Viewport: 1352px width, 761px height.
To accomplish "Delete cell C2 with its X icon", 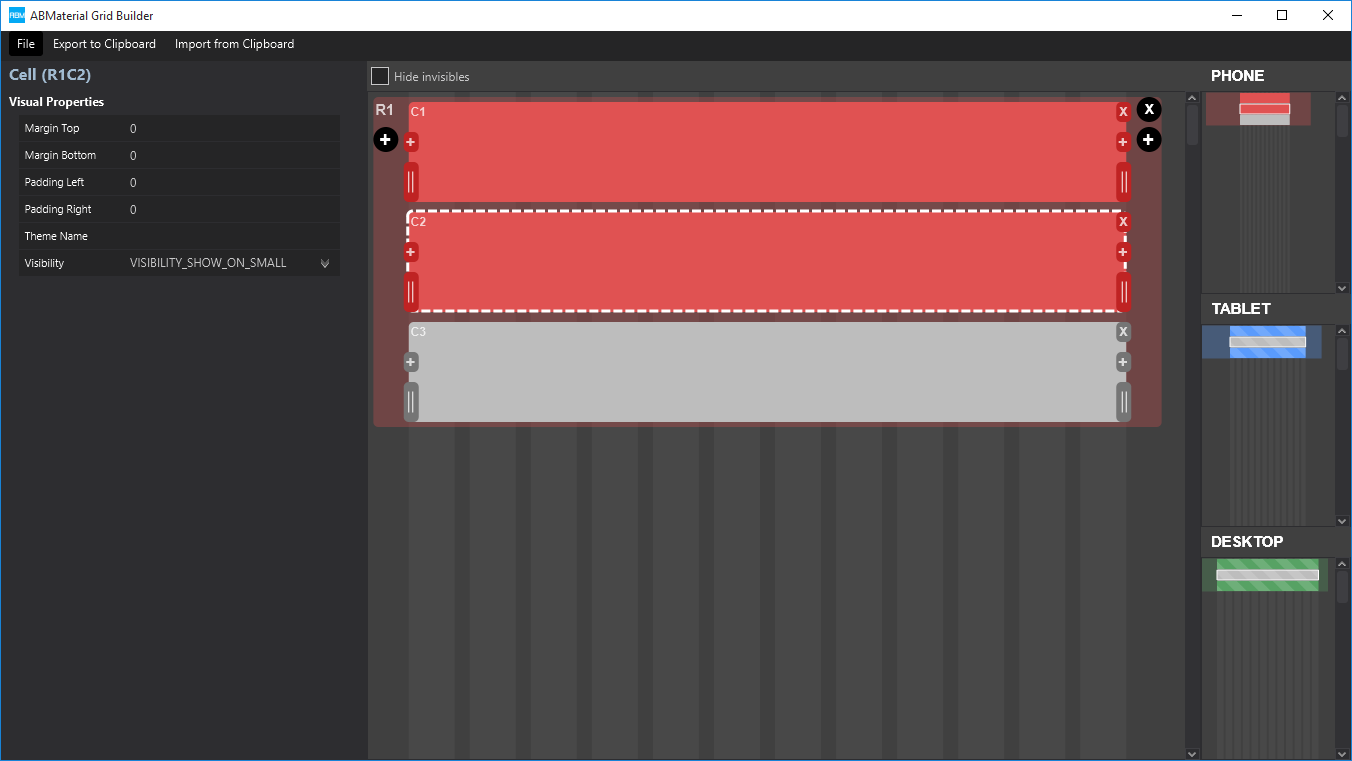I will [1123, 222].
